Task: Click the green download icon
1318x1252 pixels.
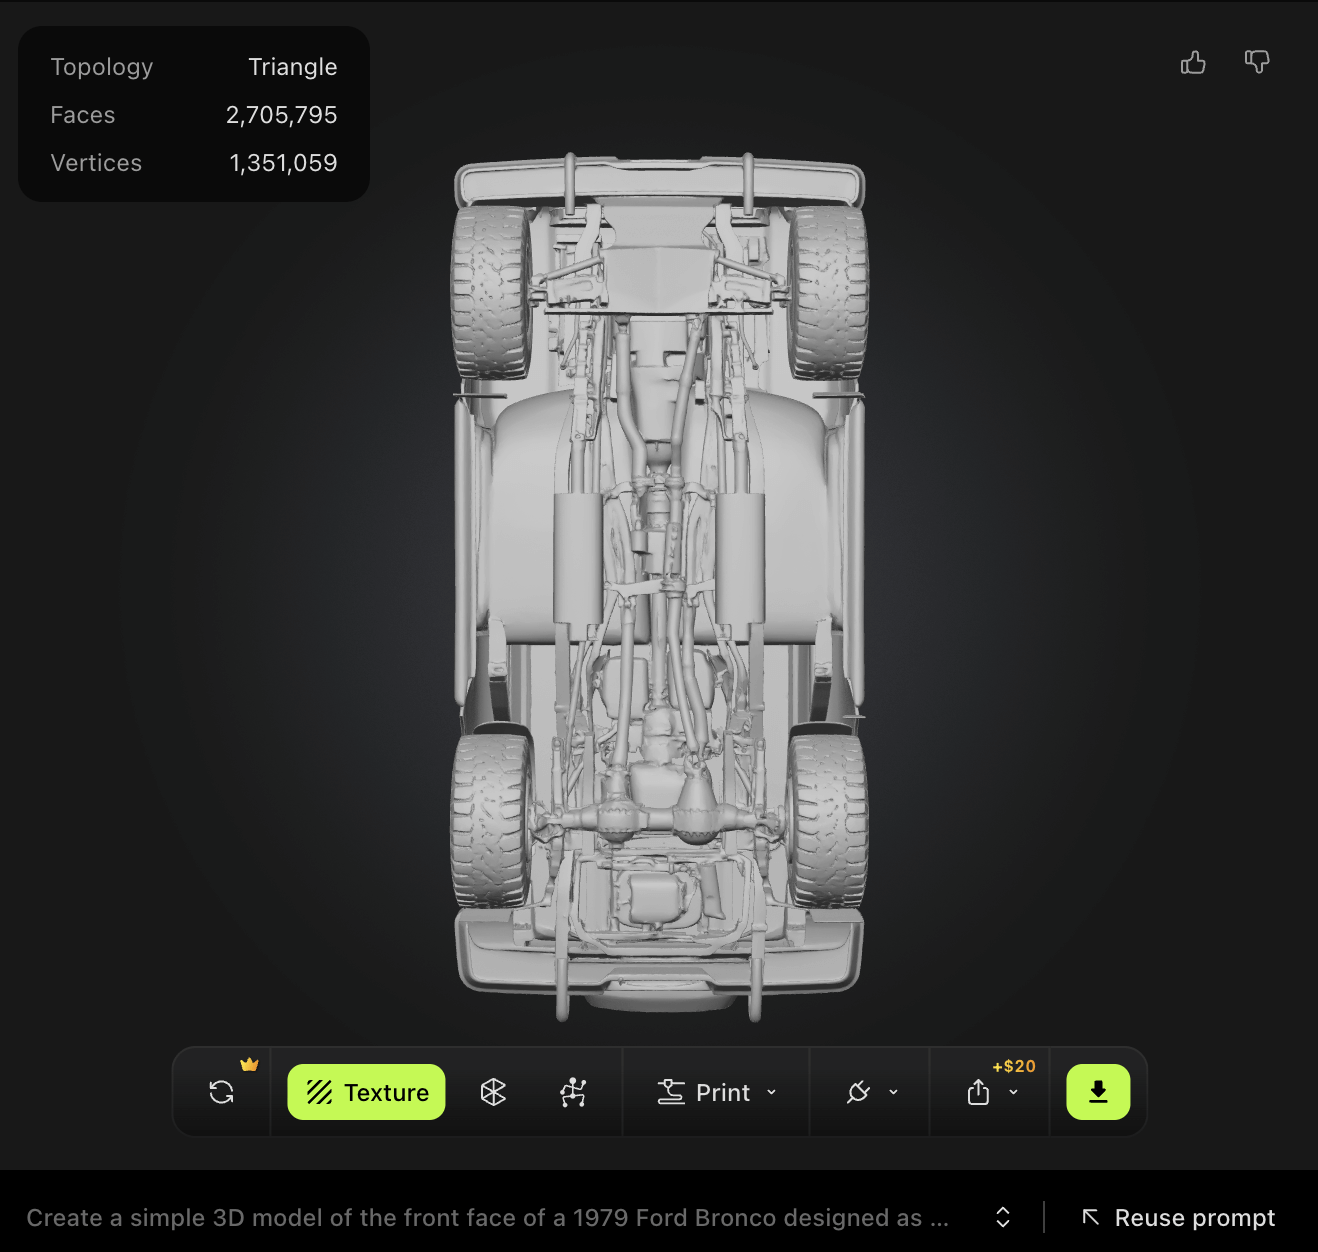Action: point(1098,1092)
